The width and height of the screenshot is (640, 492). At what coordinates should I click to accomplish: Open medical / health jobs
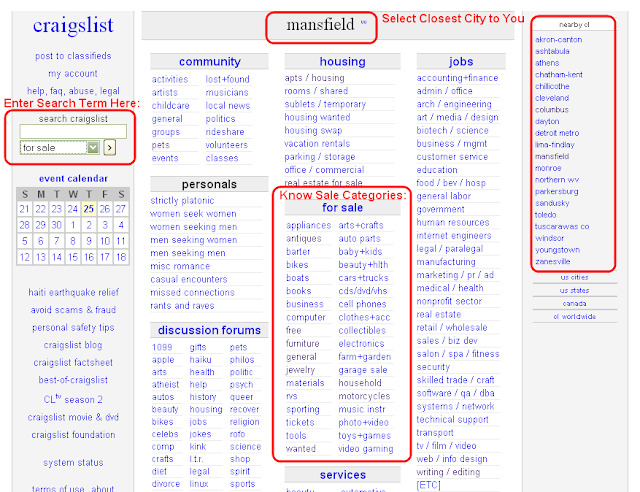coord(450,288)
